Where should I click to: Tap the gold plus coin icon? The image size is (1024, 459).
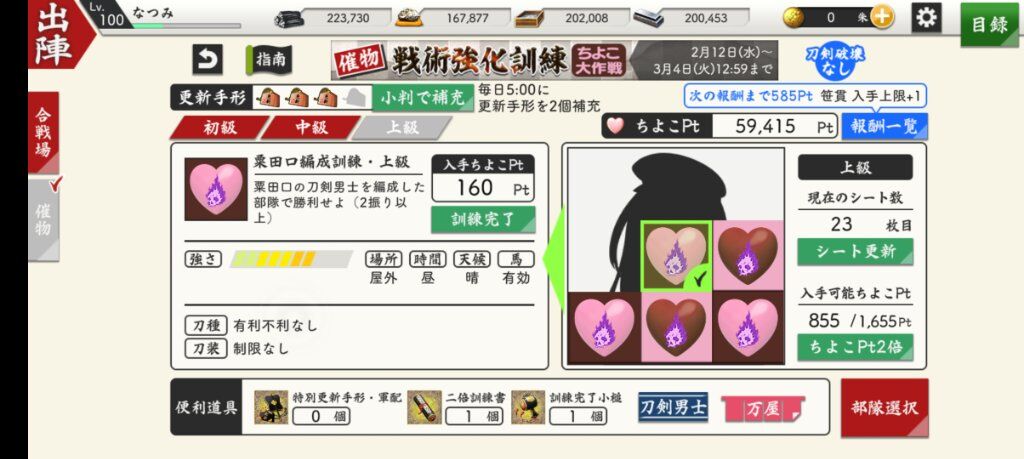[x=882, y=18]
